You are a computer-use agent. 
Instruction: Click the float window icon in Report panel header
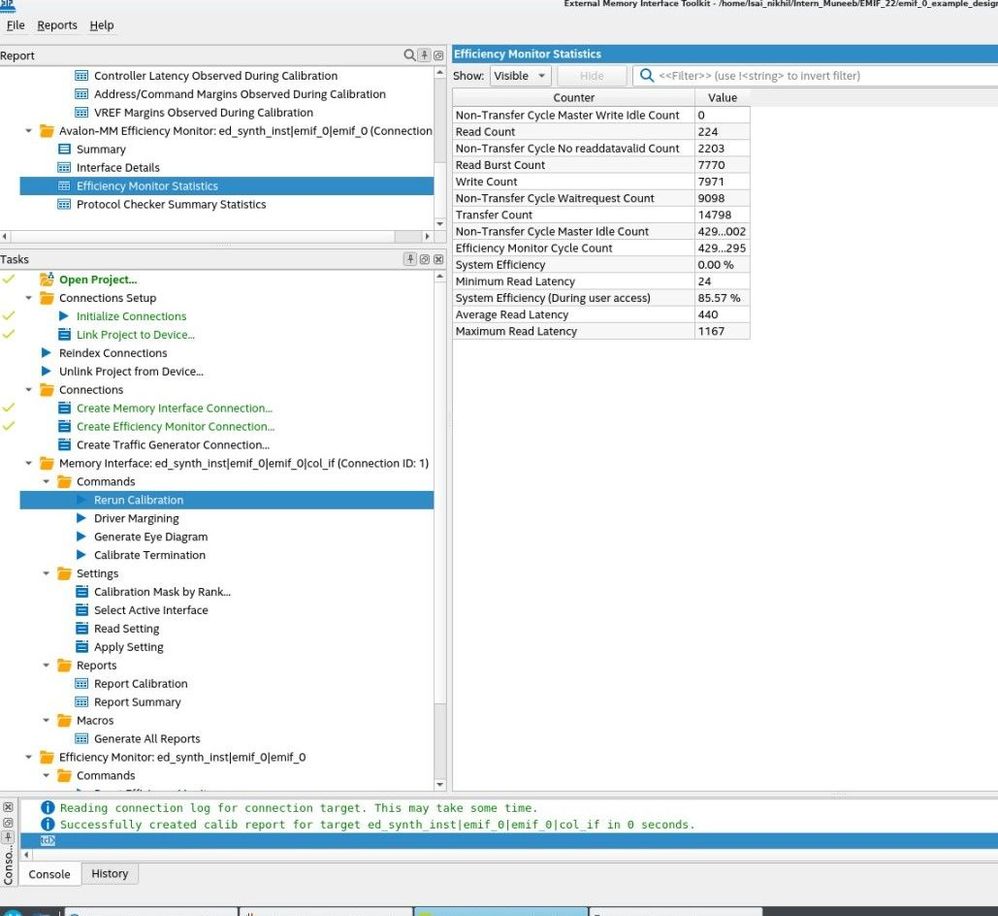pyautogui.click(x=439, y=55)
